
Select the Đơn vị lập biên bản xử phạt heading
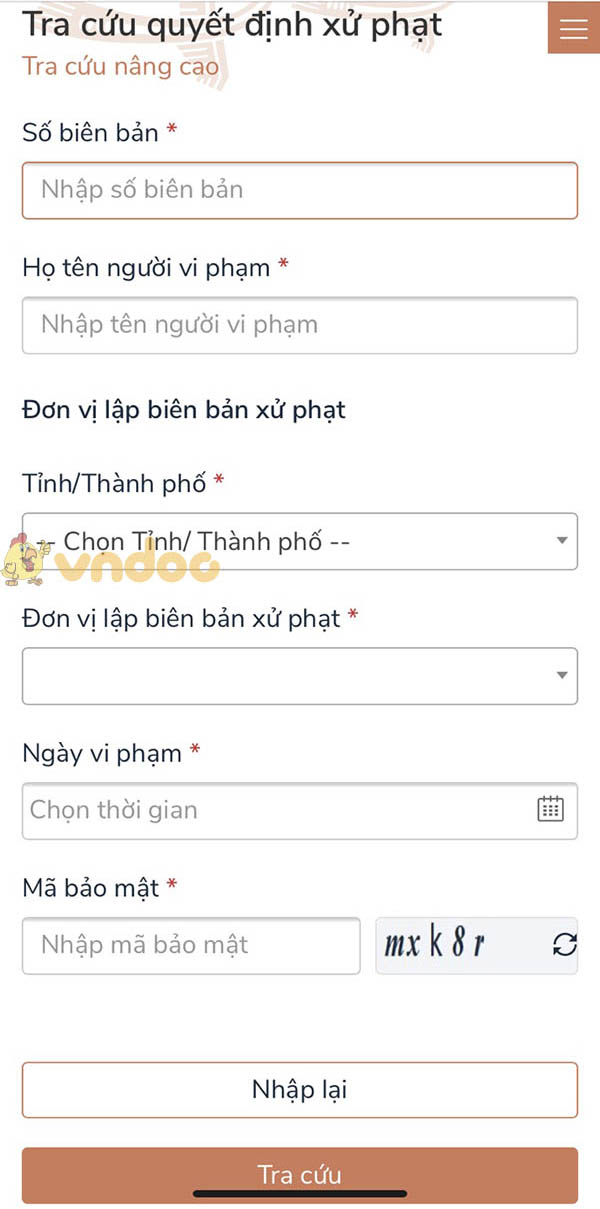point(184,408)
